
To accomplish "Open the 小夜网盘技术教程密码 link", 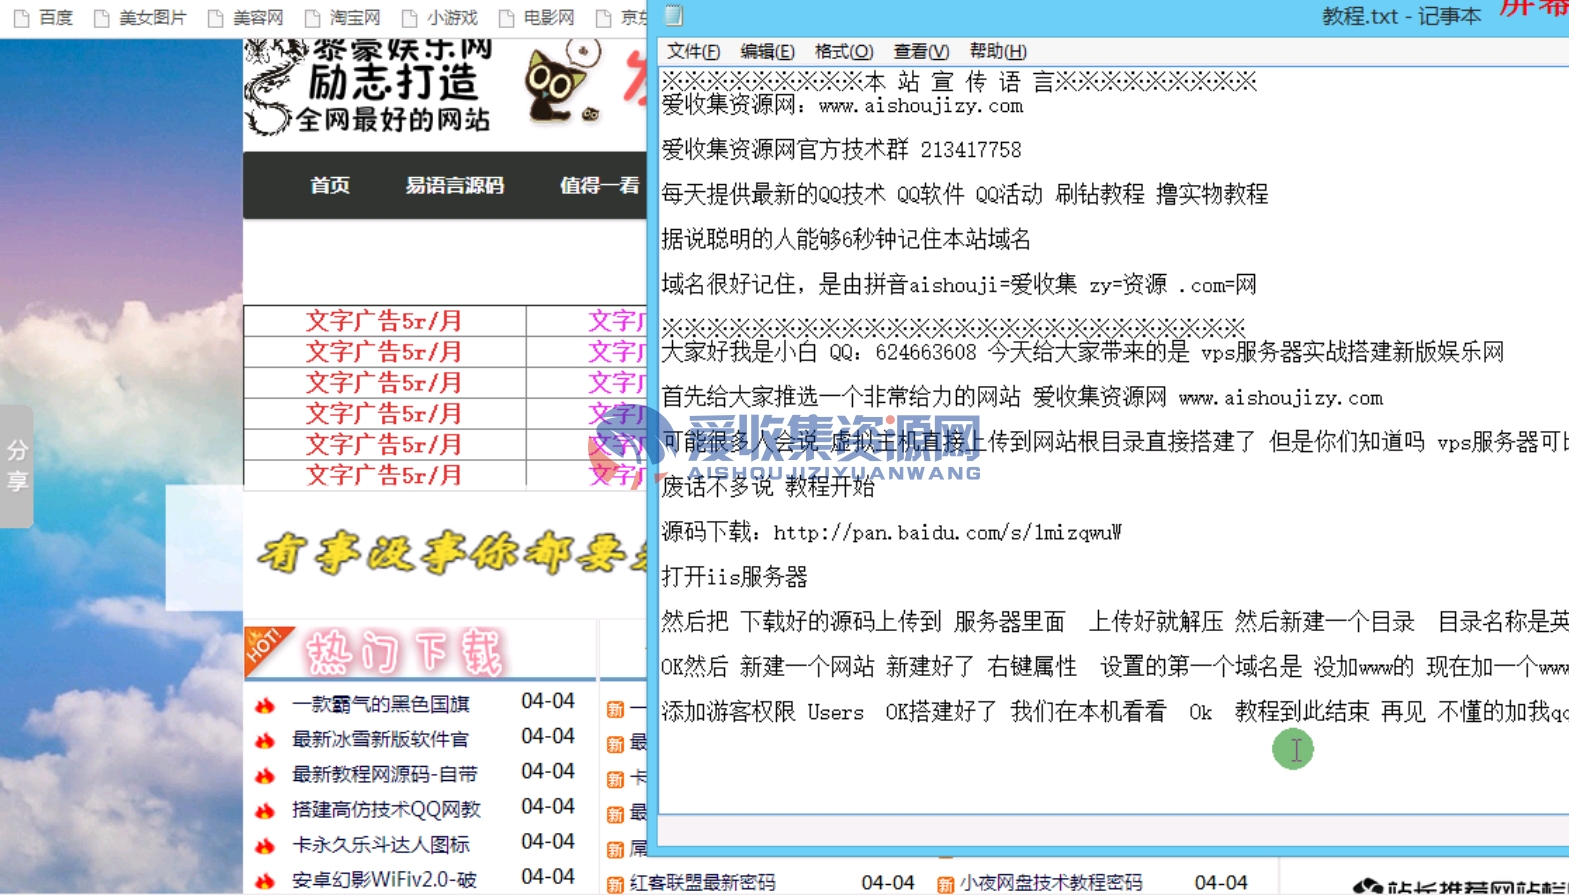I will coord(1051,883).
